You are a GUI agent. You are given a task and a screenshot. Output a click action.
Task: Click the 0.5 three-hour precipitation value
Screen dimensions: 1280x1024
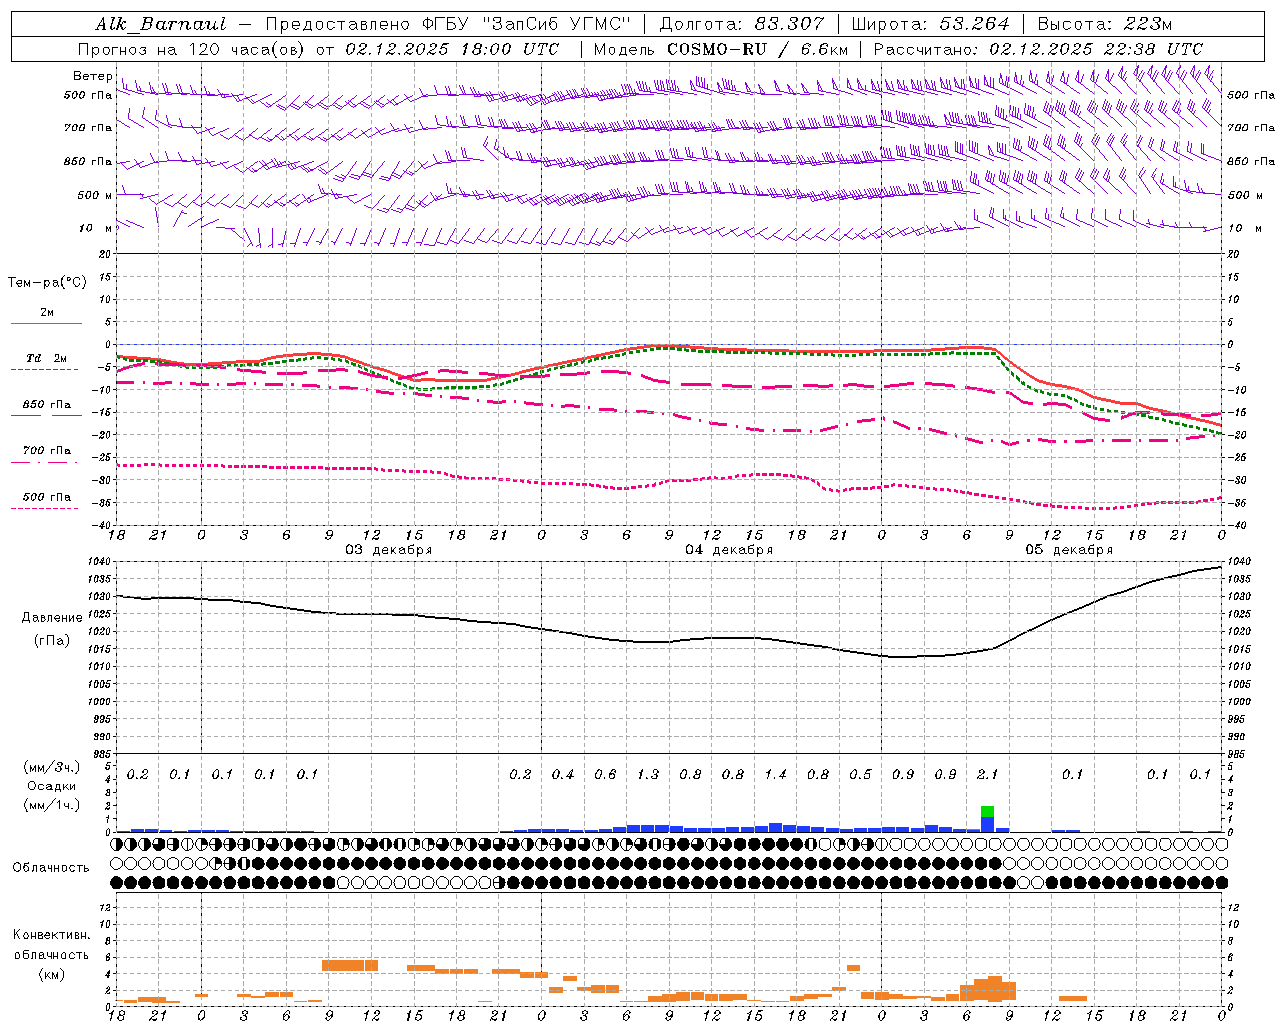click(x=860, y=774)
